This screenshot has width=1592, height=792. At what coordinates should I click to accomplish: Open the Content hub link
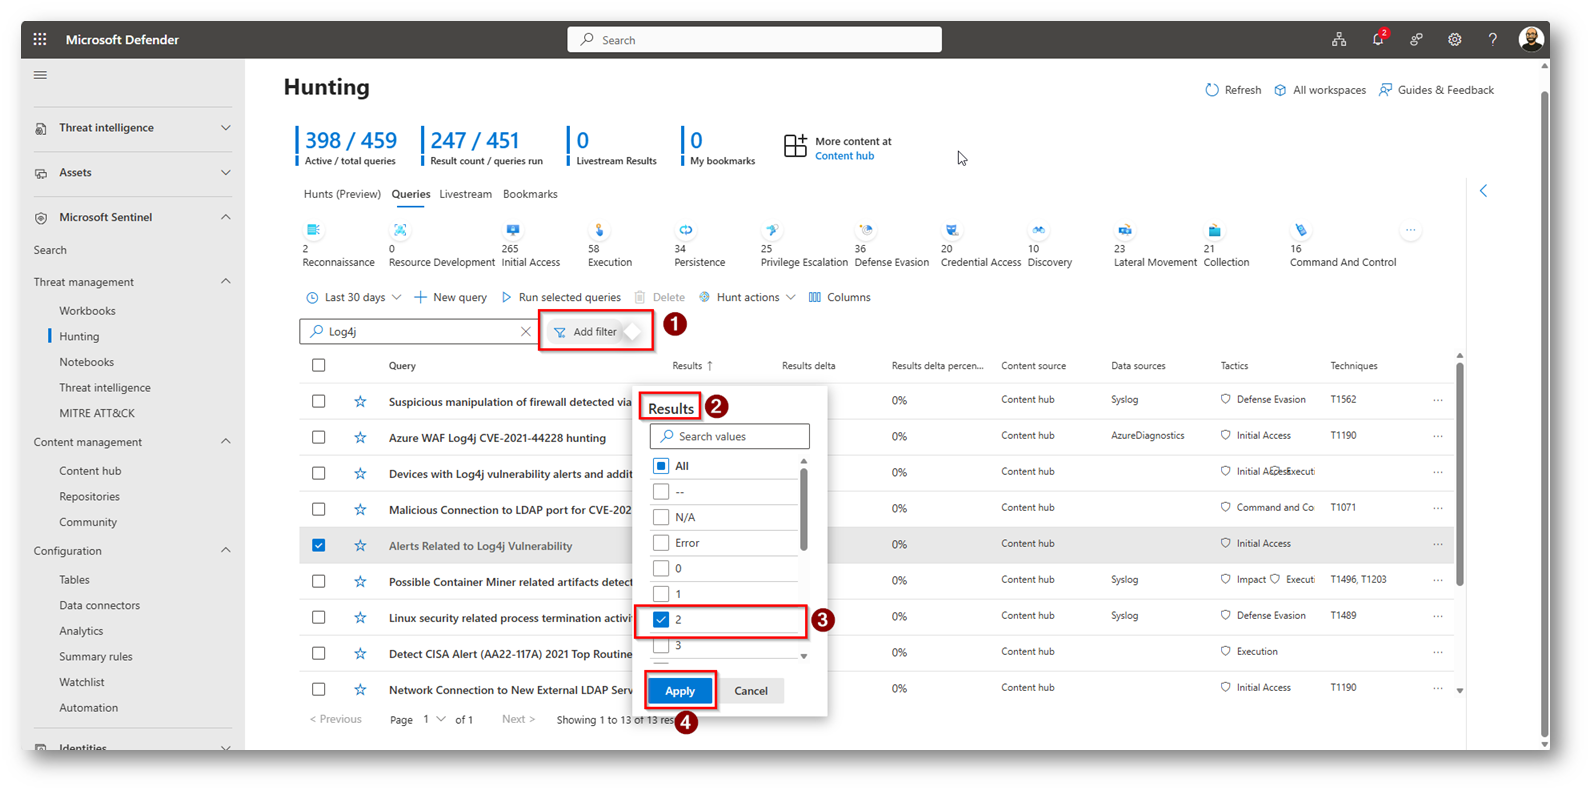844,156
